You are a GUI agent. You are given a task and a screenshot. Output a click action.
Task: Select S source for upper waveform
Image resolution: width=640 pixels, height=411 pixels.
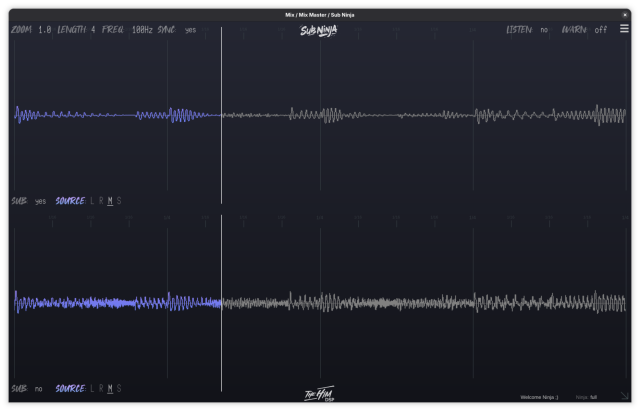pos(119,201)
